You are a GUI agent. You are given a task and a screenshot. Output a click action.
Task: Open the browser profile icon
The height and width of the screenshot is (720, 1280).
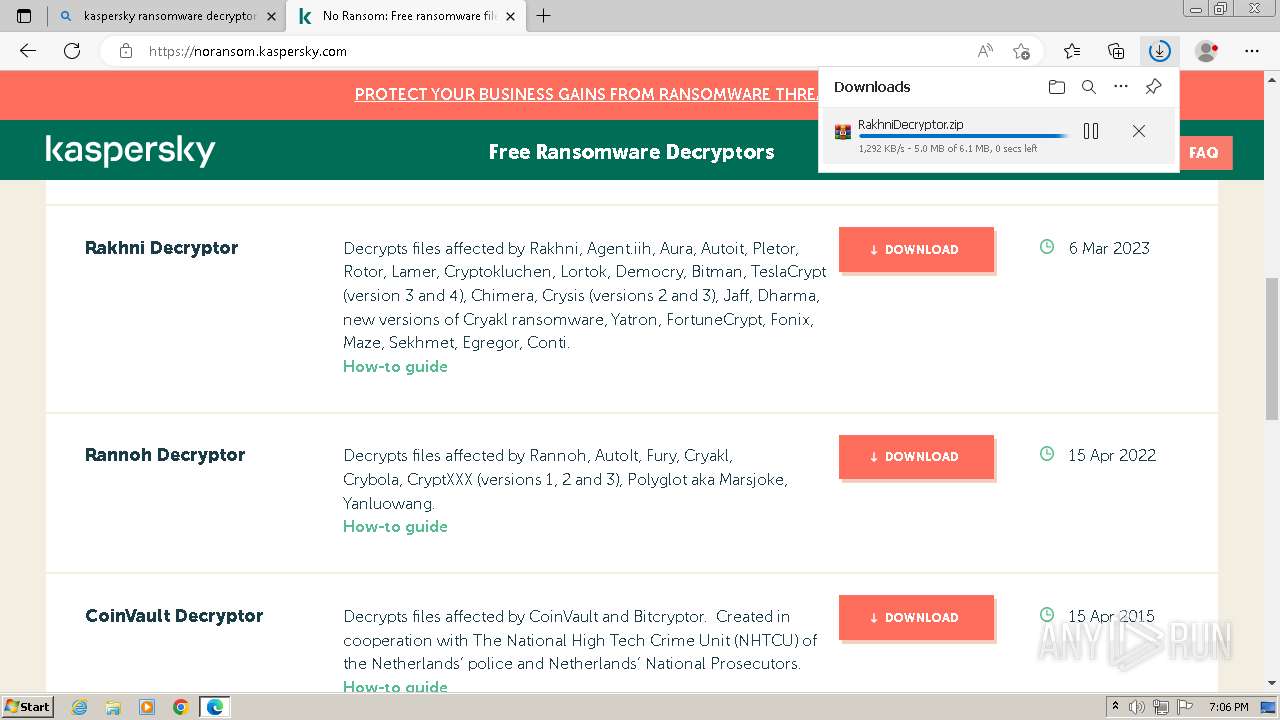1207,51
